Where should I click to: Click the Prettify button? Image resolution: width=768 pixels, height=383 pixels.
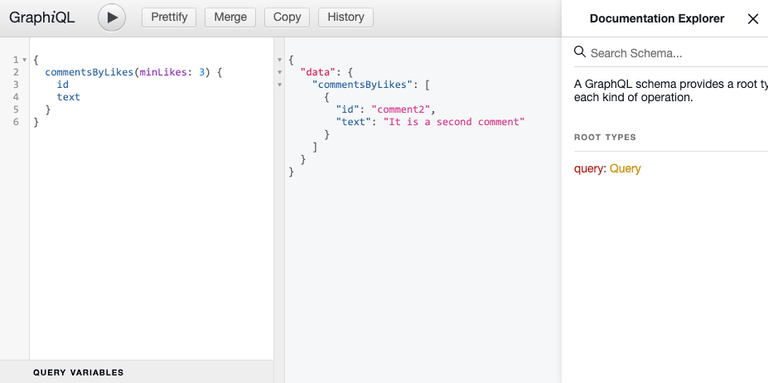tap(169, 17)
